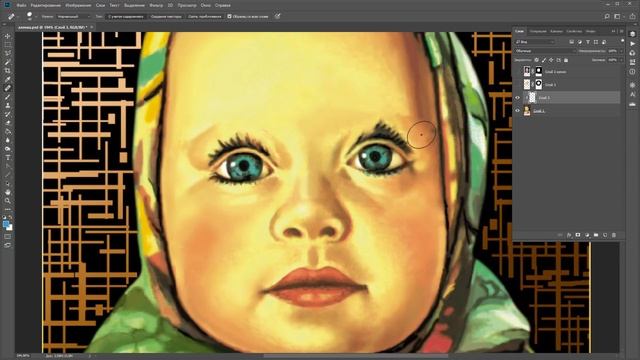
Task: Click the pressure-for-size icon in options bar
Action: [x=278, y=16]
